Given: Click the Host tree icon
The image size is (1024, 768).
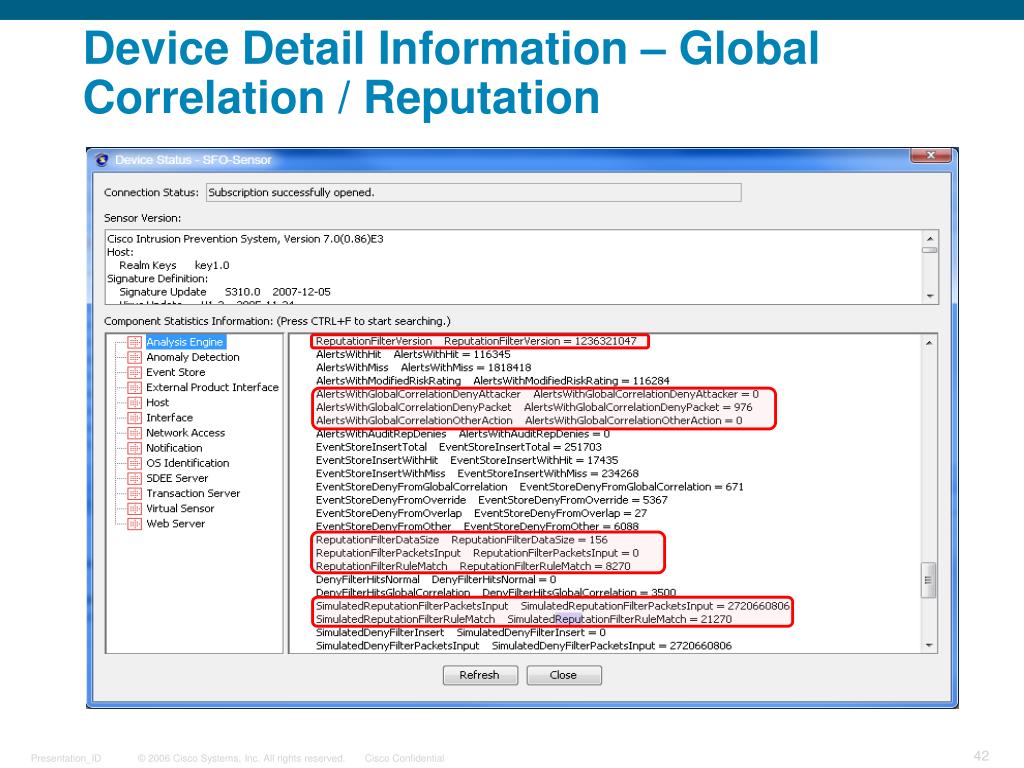Looking at the screenshot, I should coord(135,402).
